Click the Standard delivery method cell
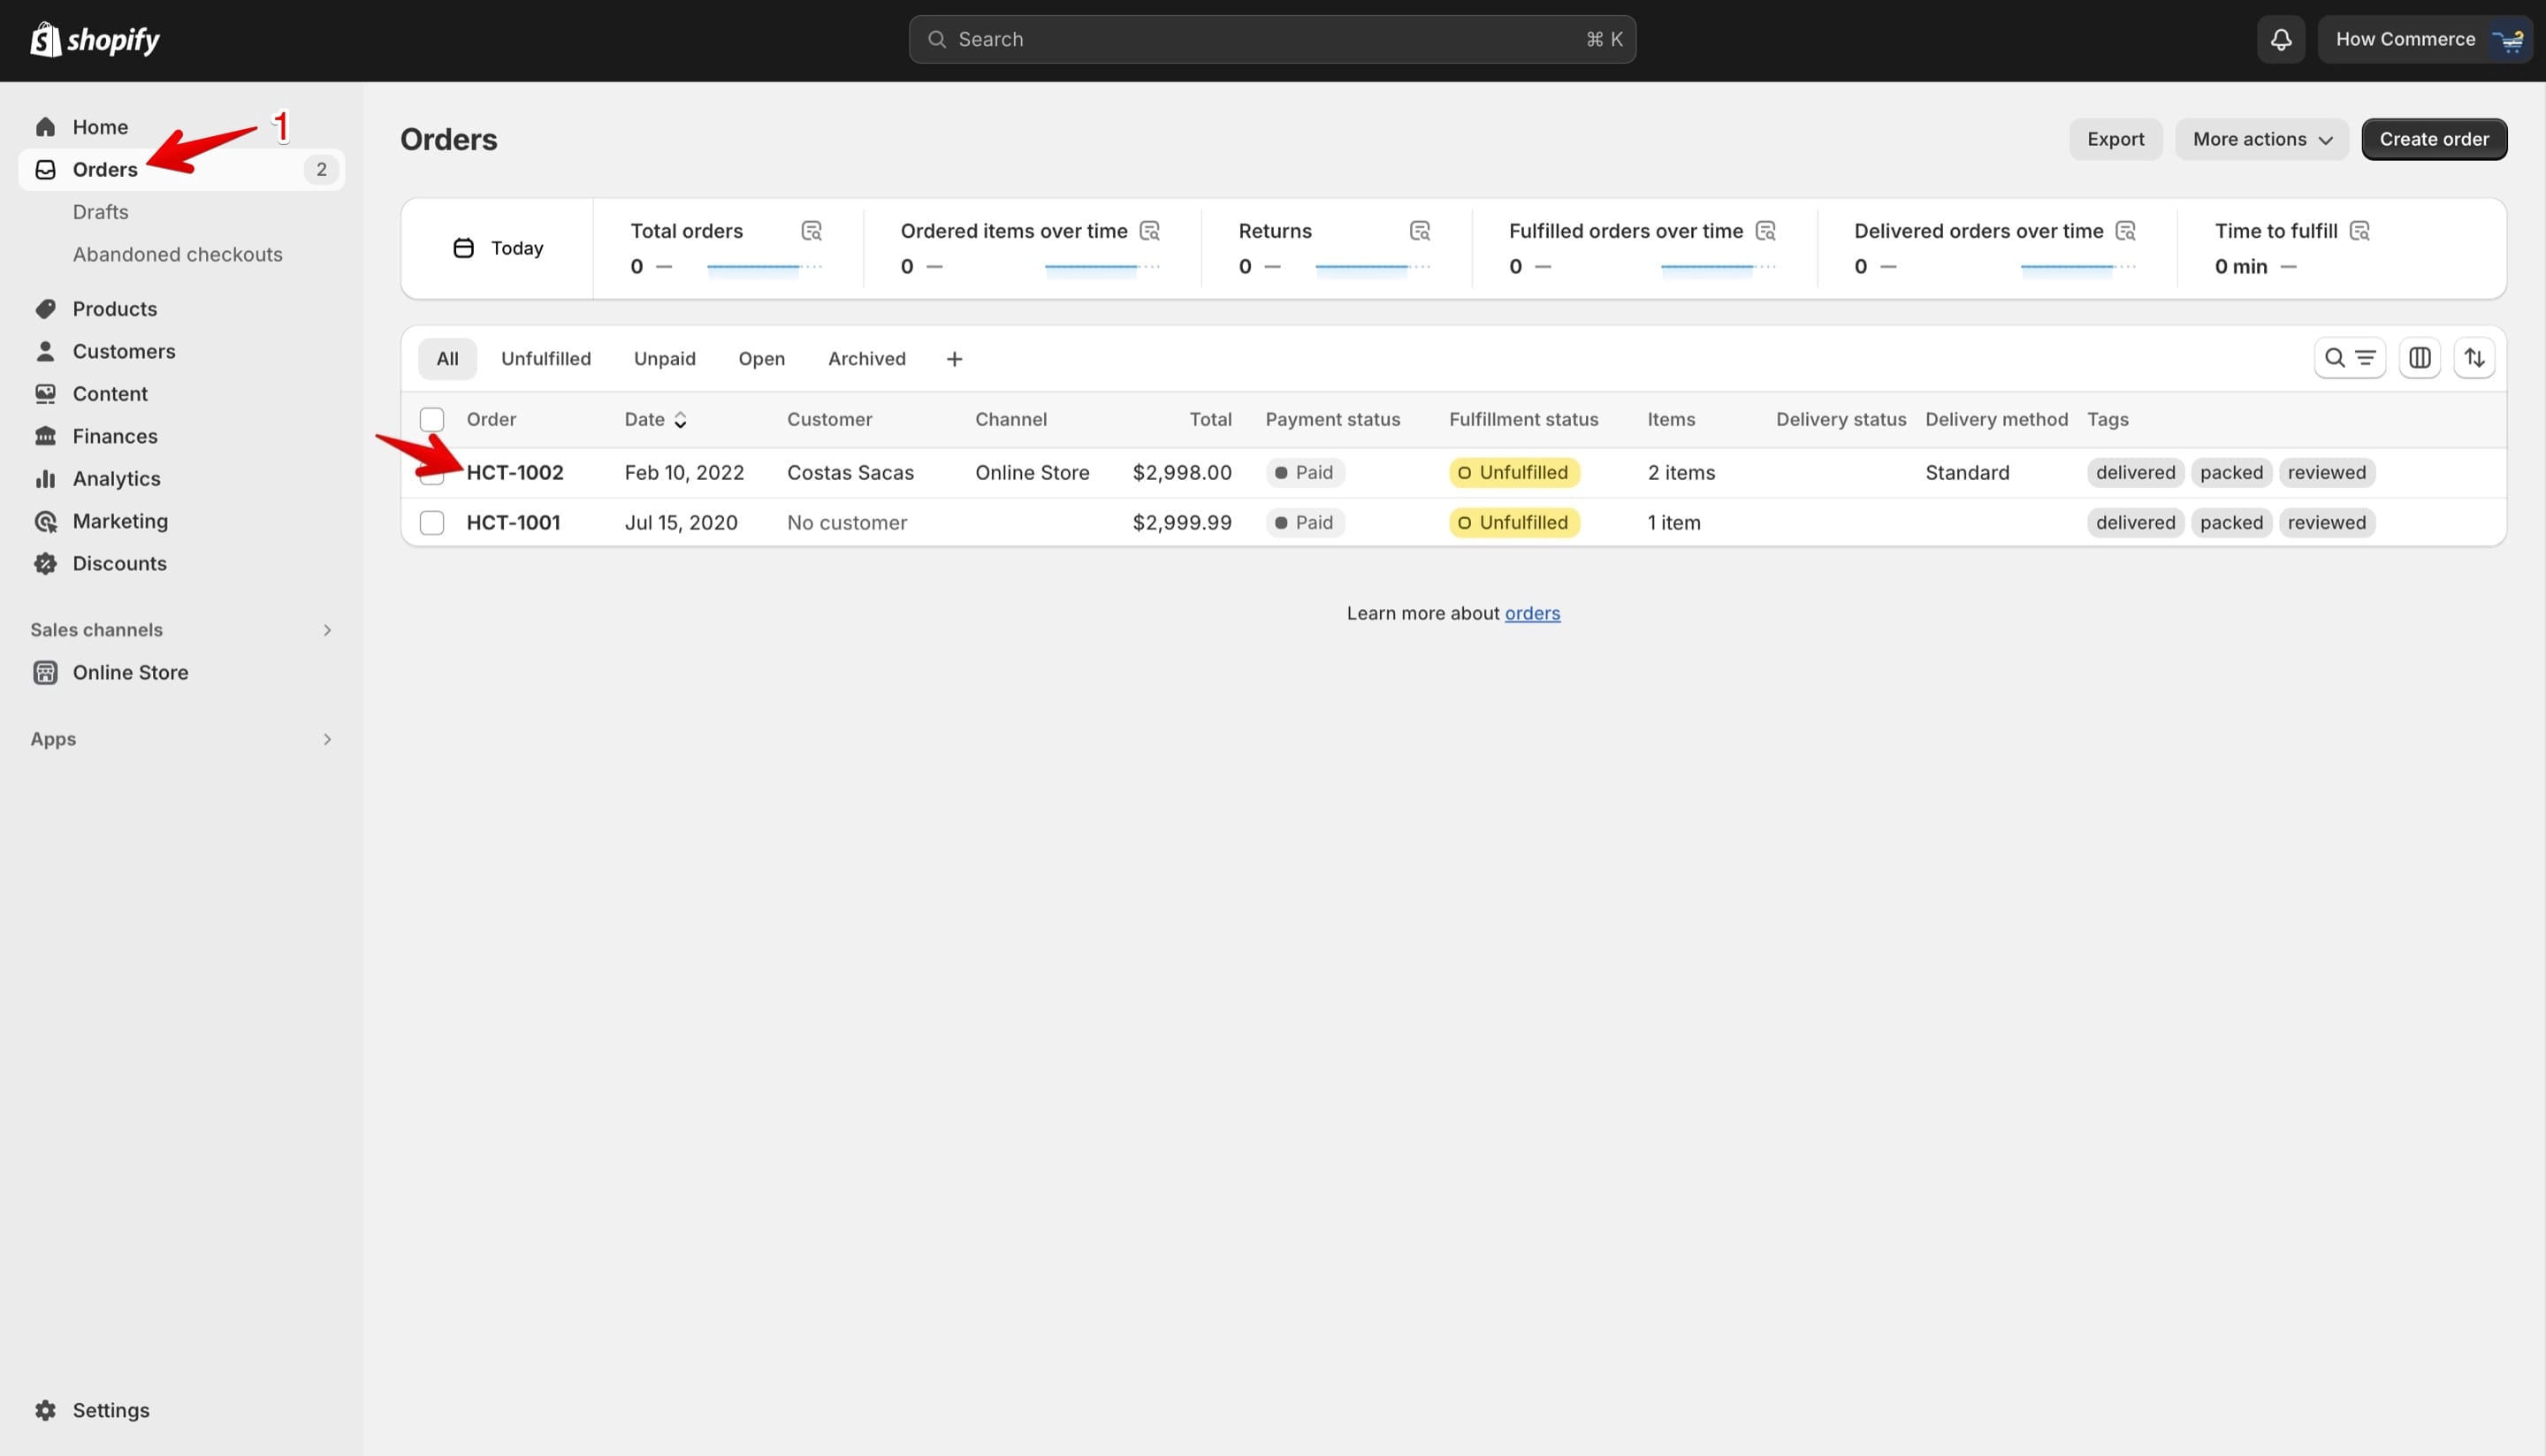 1966,473
